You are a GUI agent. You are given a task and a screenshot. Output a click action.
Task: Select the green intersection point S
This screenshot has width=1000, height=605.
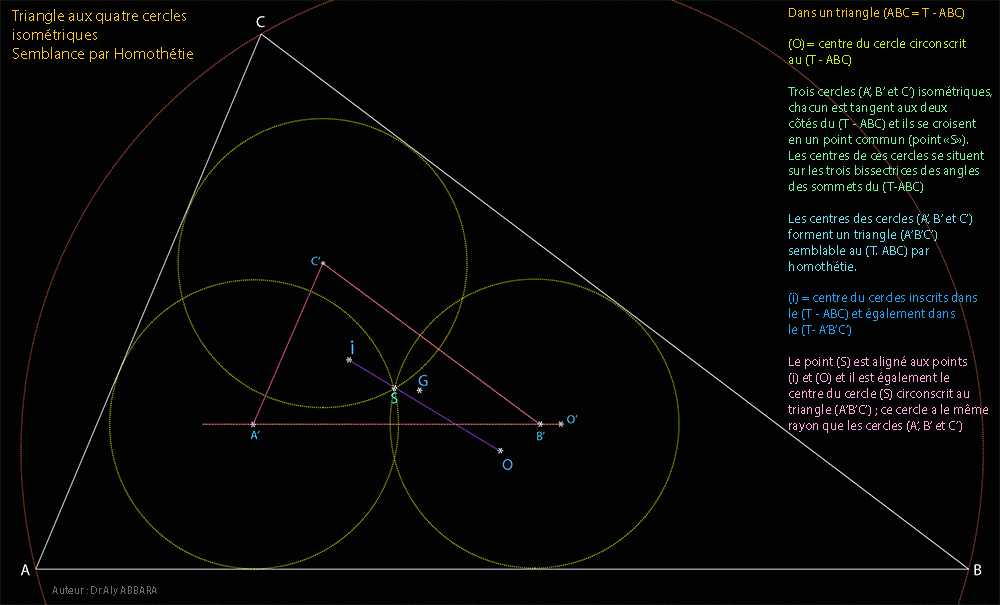[394, 388]
